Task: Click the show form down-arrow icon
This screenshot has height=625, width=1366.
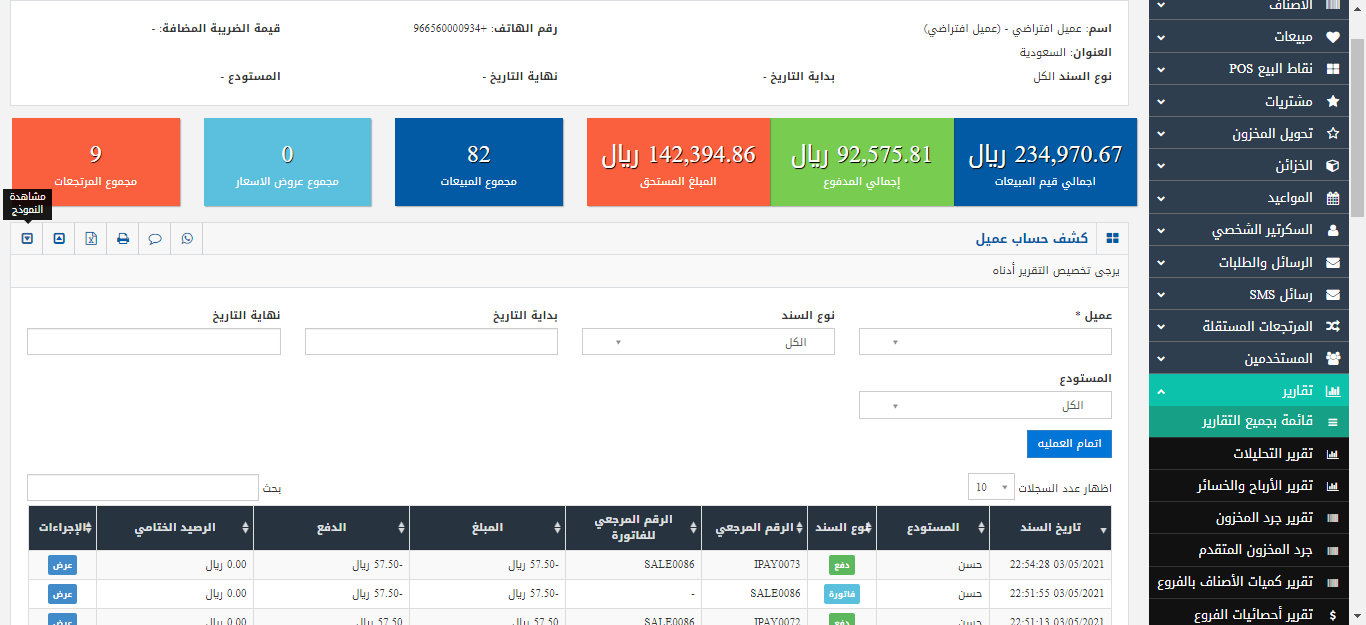Action: pos(27,239)
